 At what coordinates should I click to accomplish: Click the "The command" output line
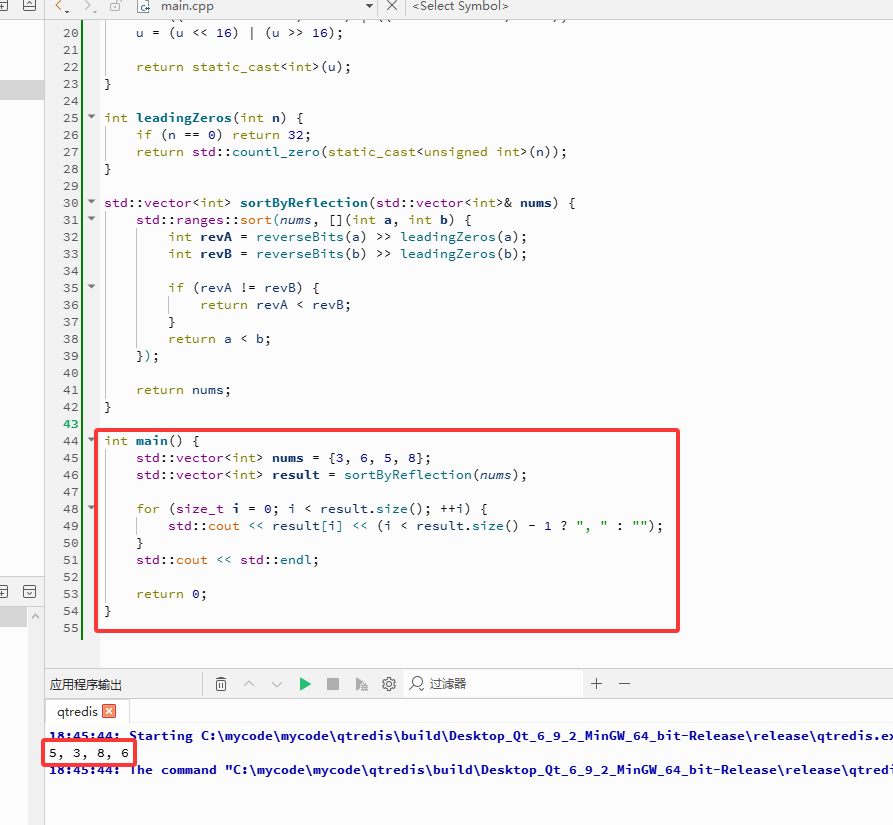(470, 770)
